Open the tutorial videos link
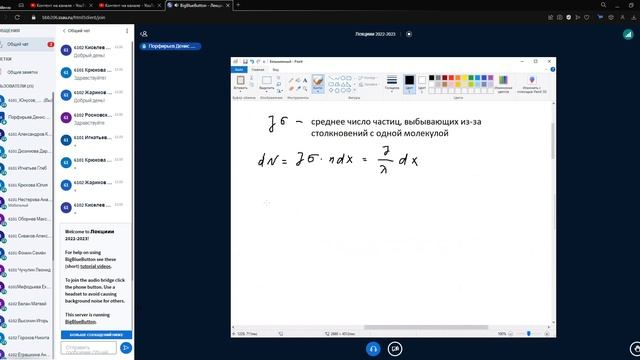 coord(95,266)
